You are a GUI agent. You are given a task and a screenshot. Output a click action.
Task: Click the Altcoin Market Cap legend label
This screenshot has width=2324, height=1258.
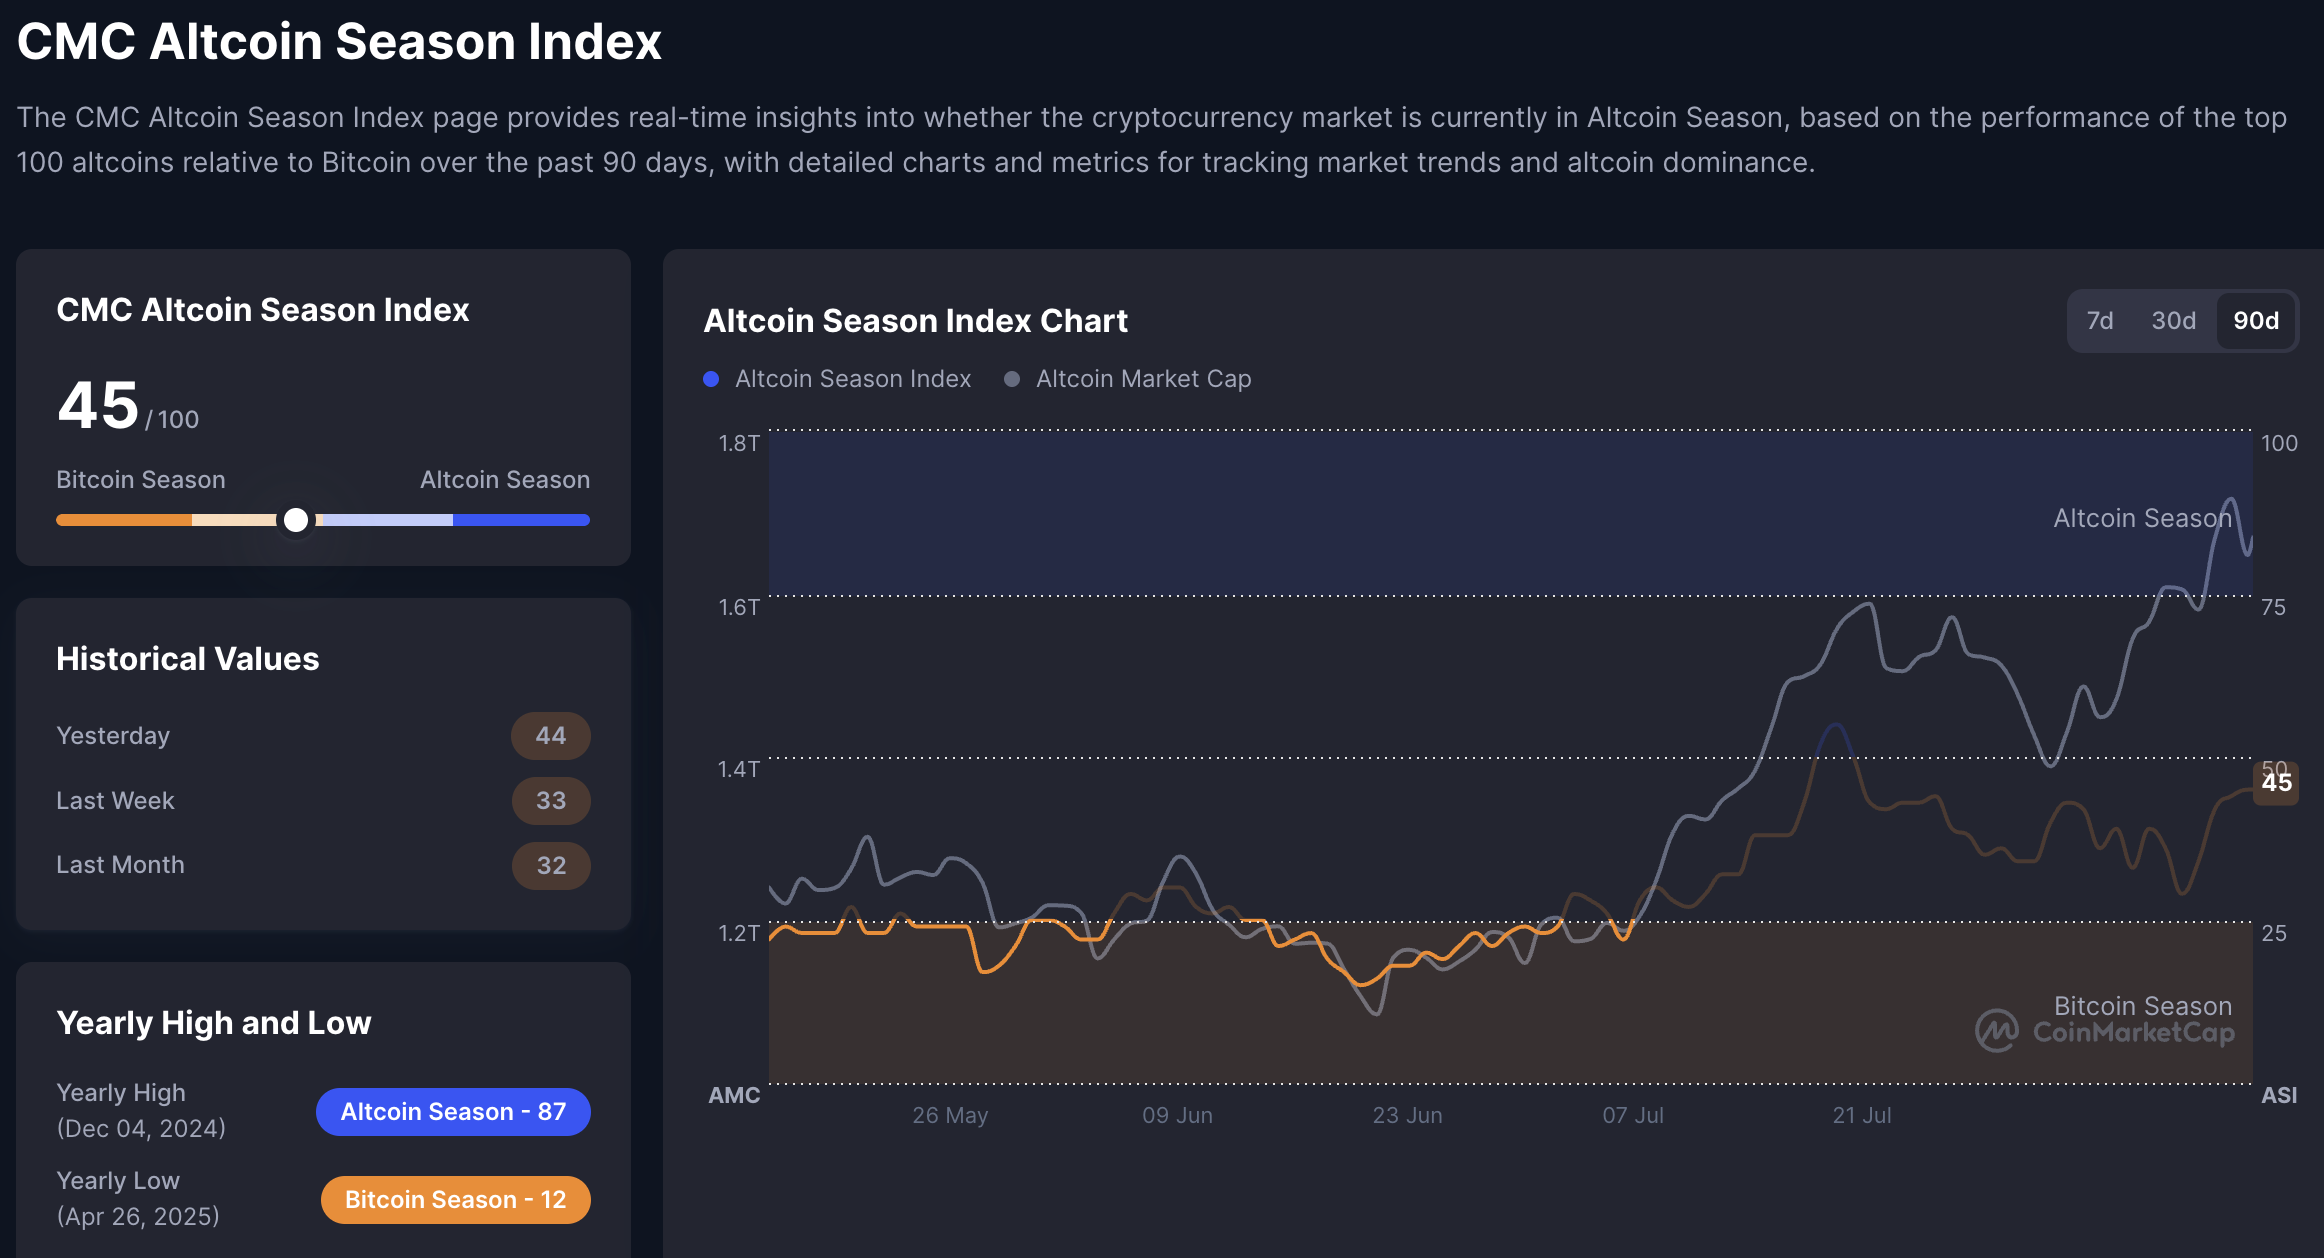point(1143,379)
